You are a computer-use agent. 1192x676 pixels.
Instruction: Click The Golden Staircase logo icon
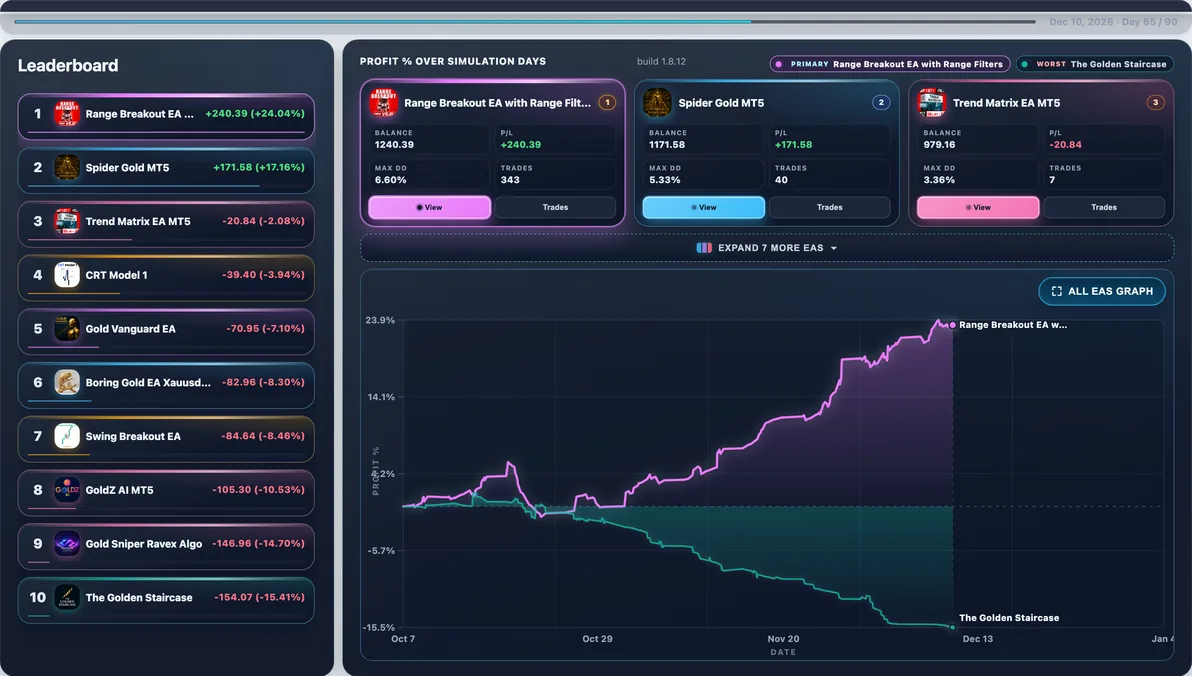click(x=67, y=597)
